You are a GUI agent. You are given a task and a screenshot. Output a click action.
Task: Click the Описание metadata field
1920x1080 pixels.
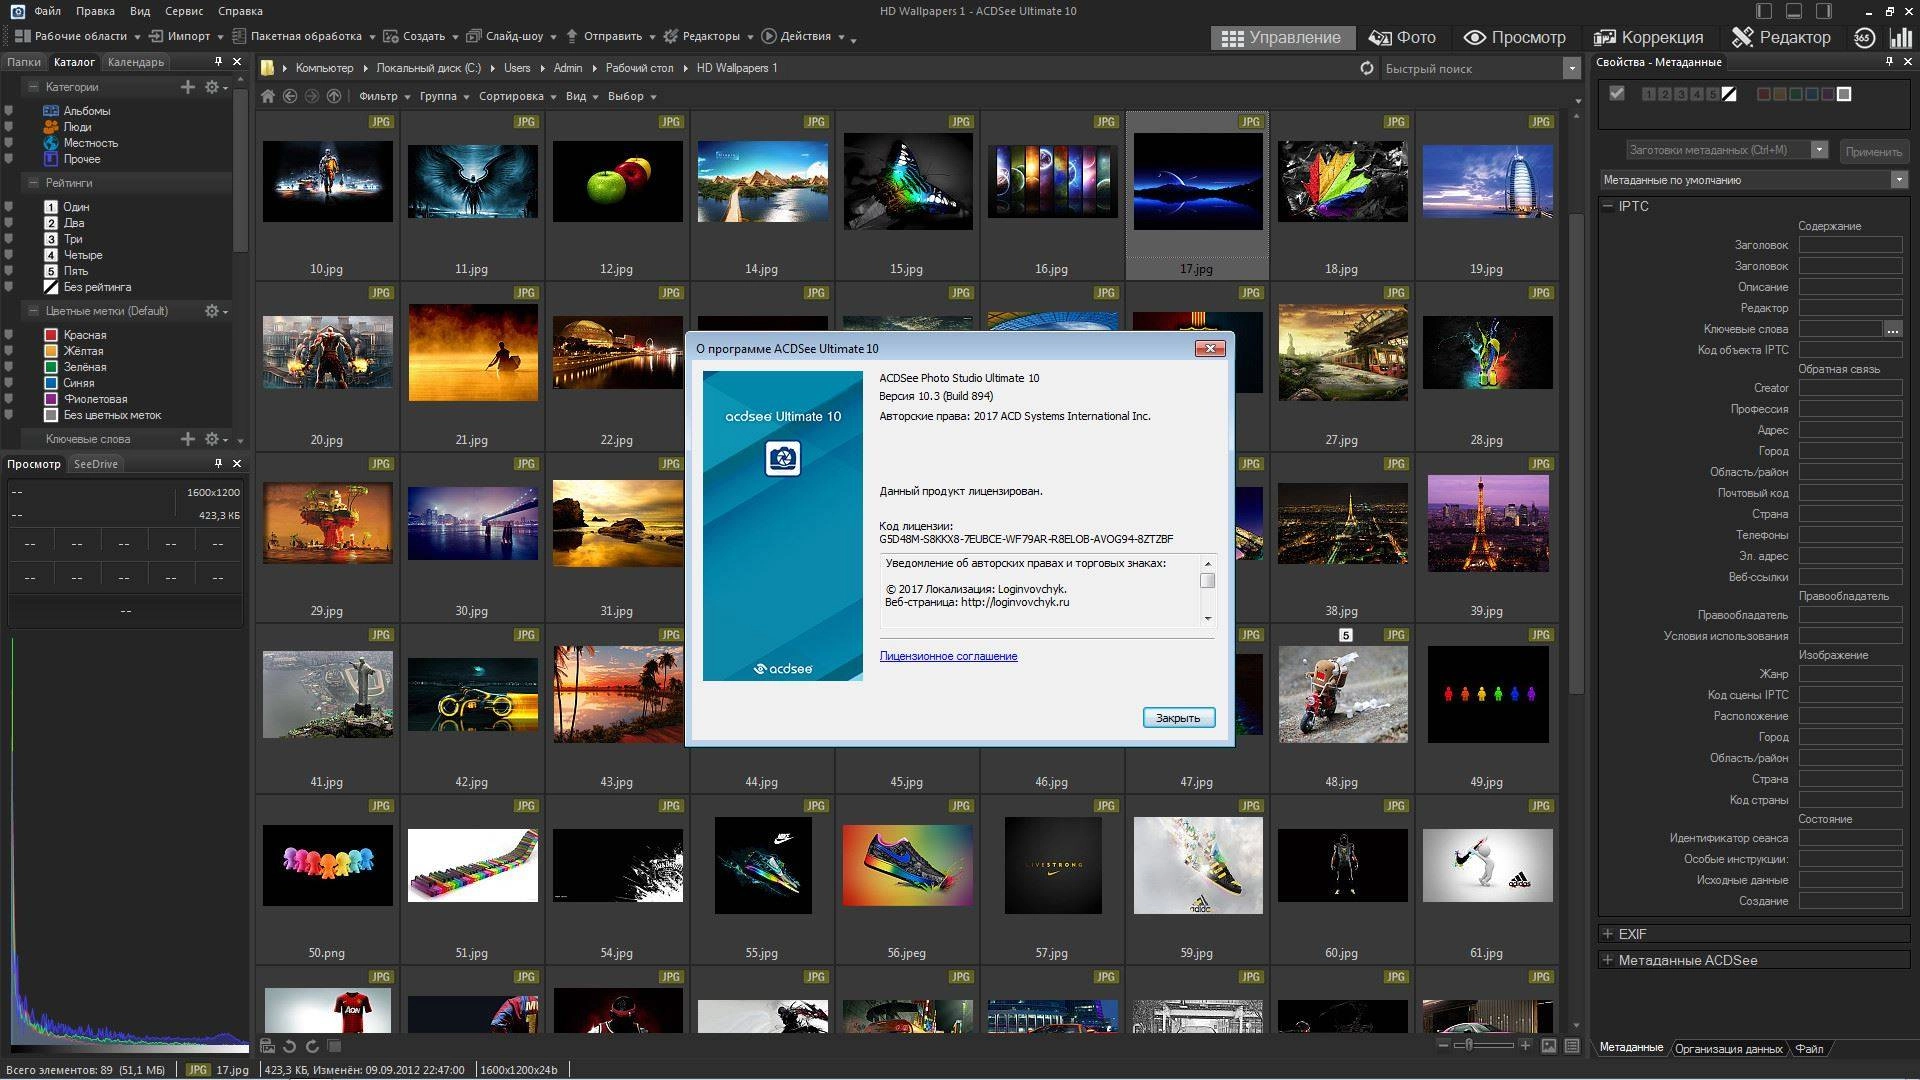click(x=1850, y=287)
